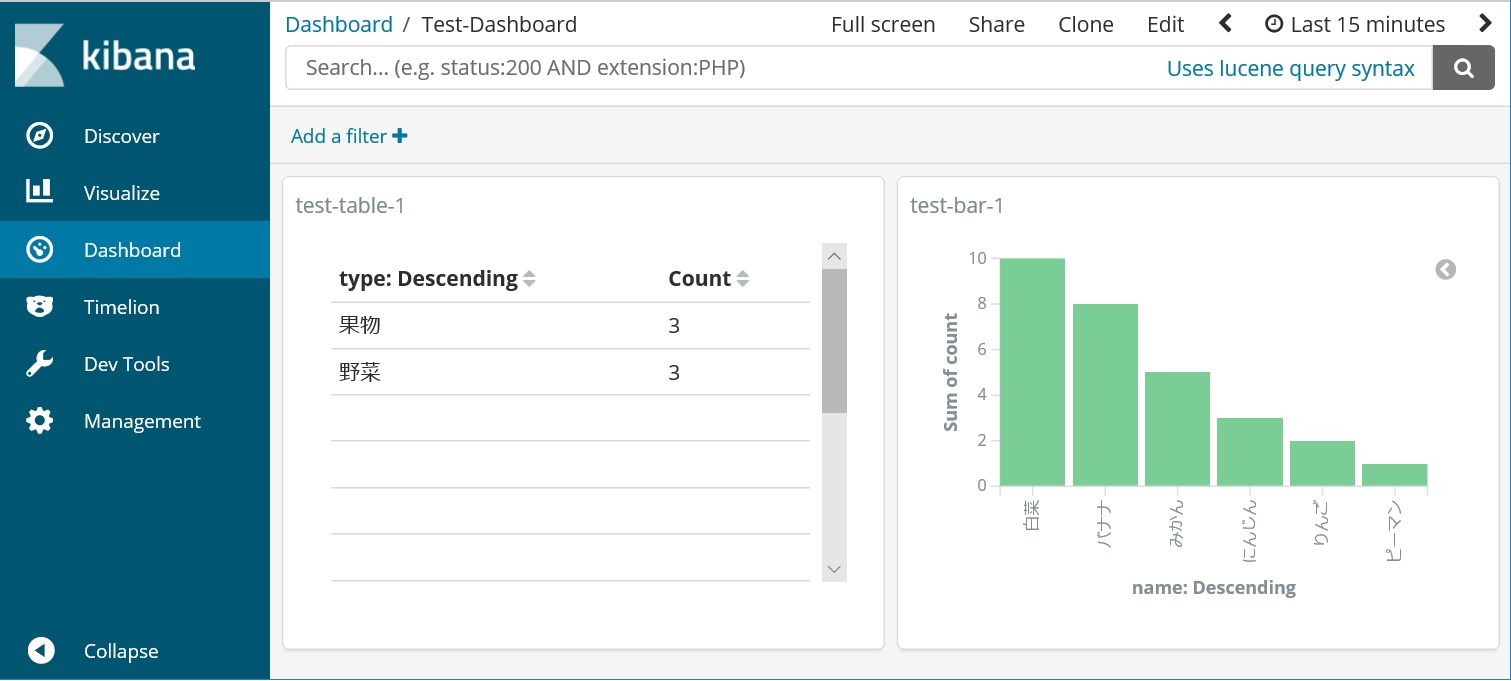Open the Discover section from the sidebar
Screen dimensions: 1511x681
point(120,136)
